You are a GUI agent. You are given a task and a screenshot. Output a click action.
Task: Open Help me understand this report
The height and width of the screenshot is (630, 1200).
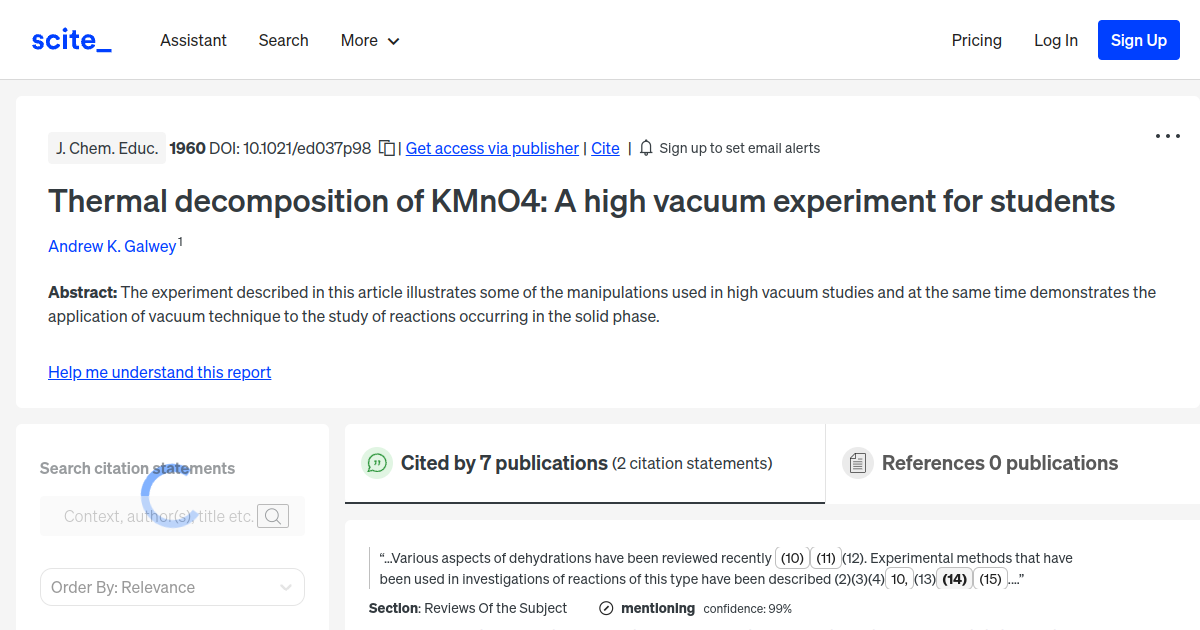click(x=159, y=372)
